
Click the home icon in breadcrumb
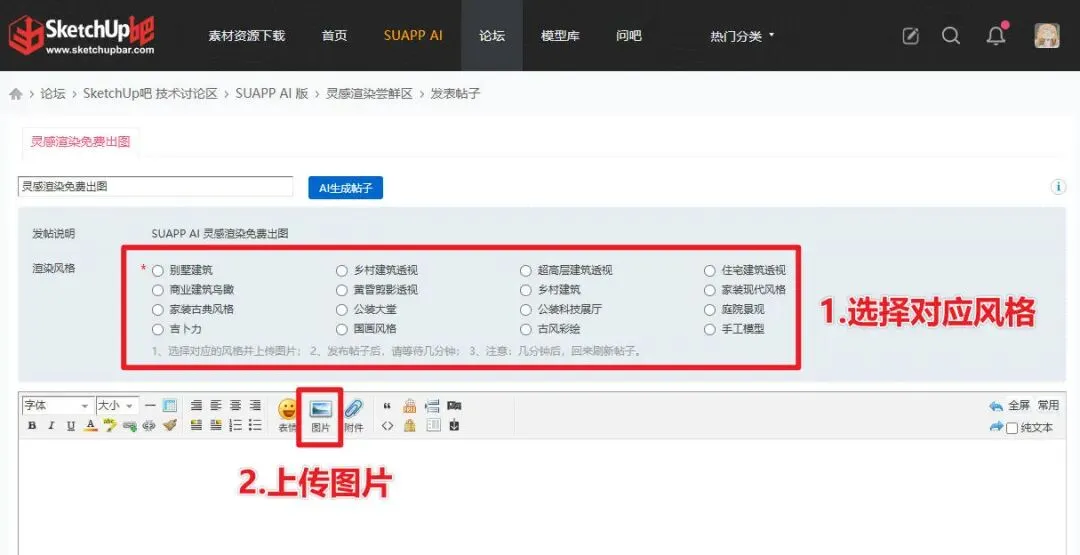tap(16, 94)
